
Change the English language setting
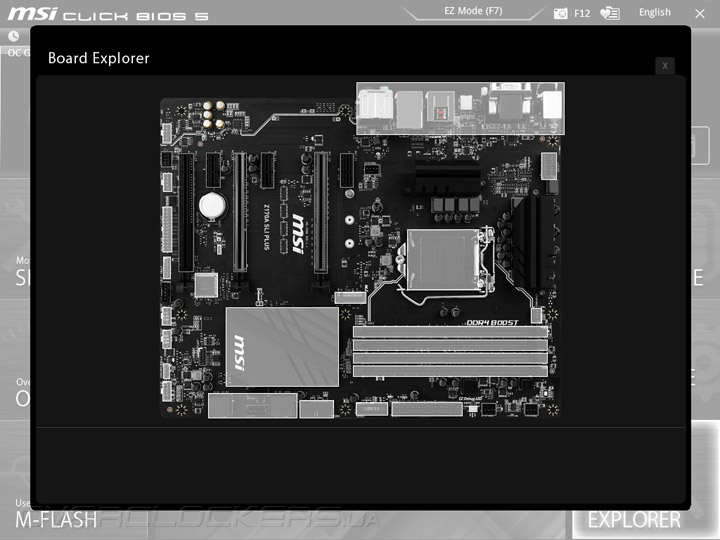click(655, 12)
